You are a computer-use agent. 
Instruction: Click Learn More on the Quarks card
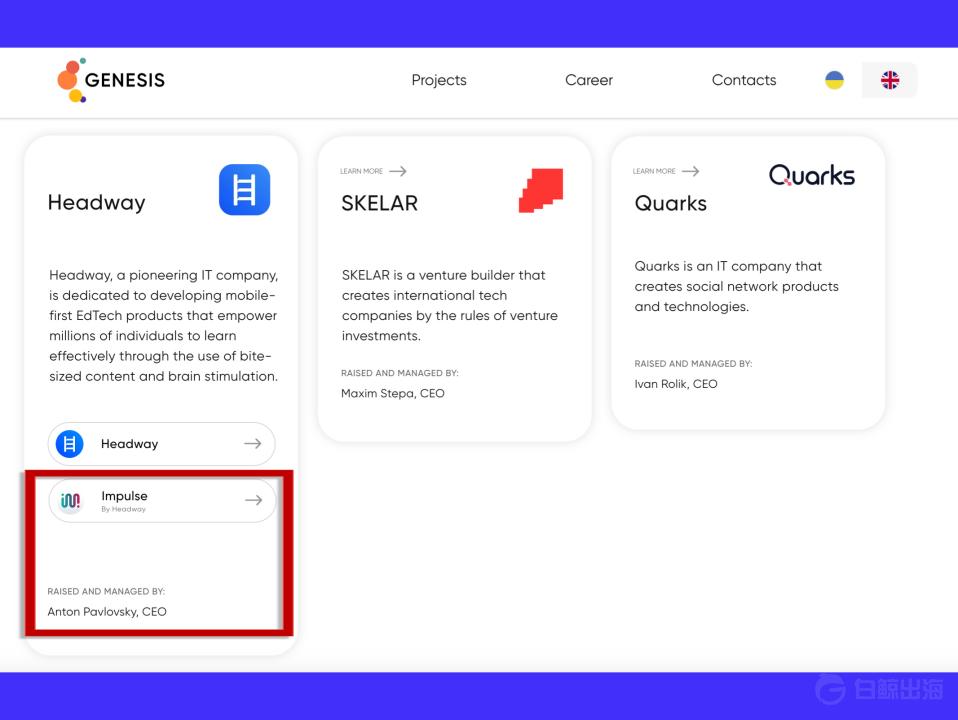(x=654, y=171)
